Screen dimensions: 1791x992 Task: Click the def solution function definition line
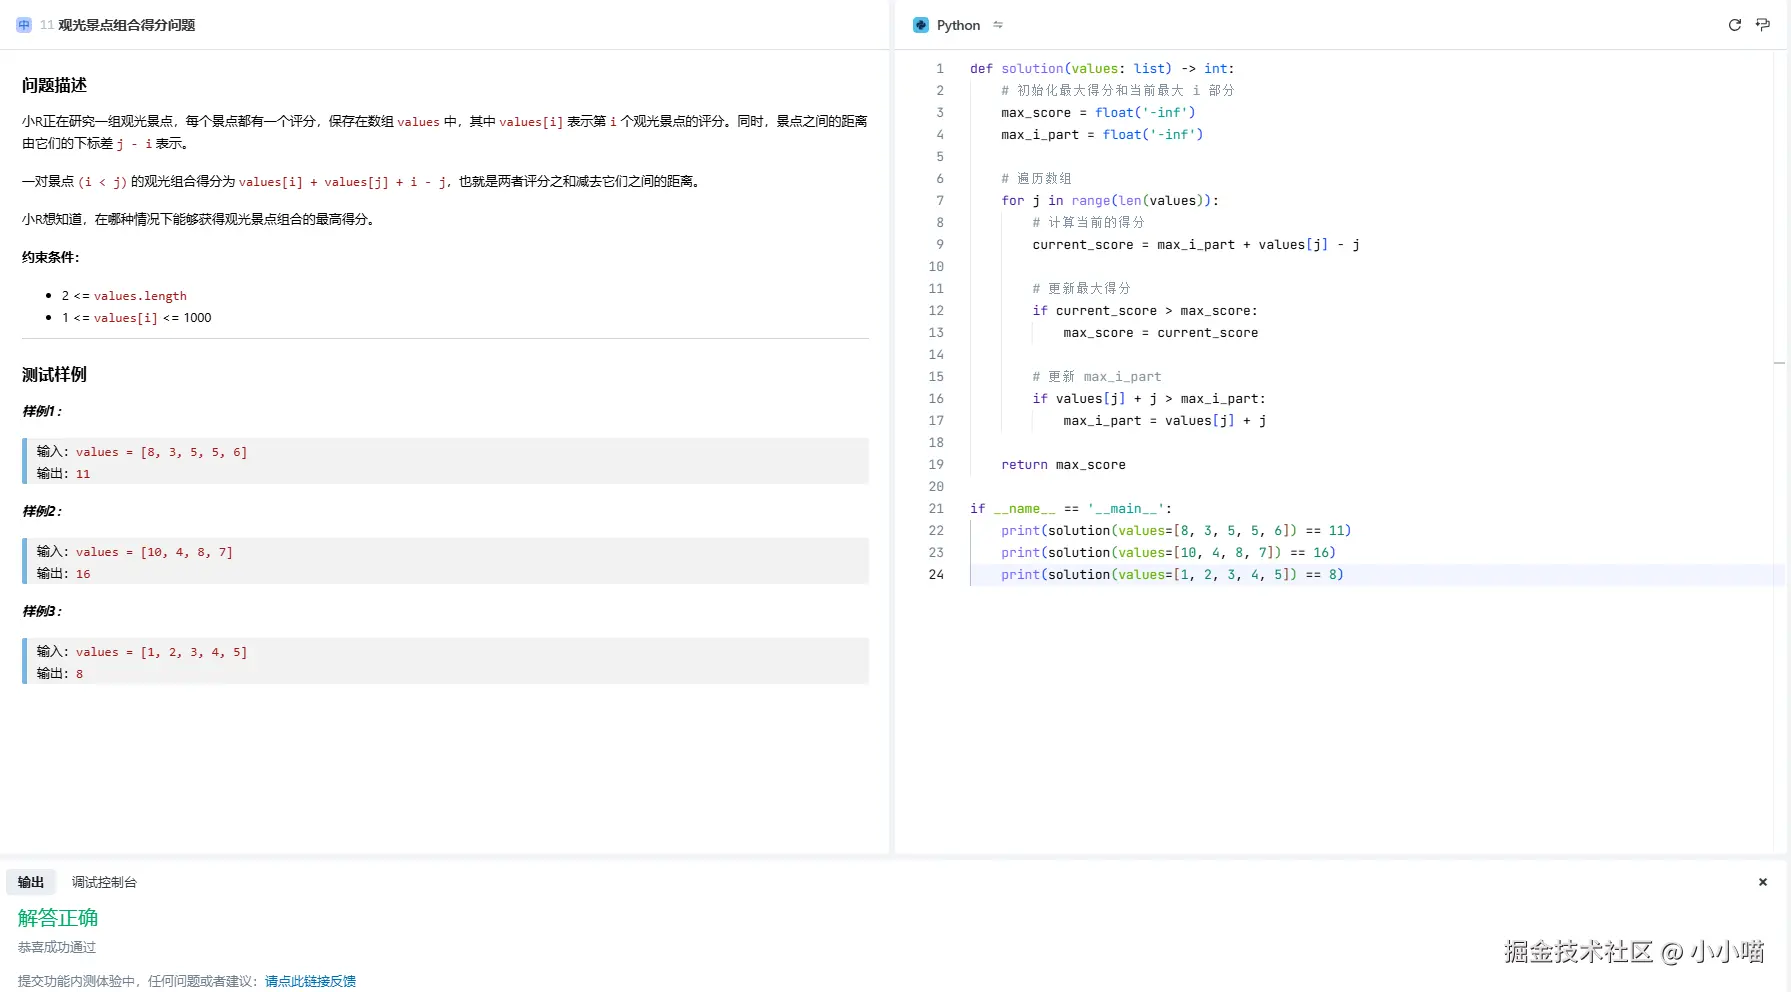coord(1101,69)
